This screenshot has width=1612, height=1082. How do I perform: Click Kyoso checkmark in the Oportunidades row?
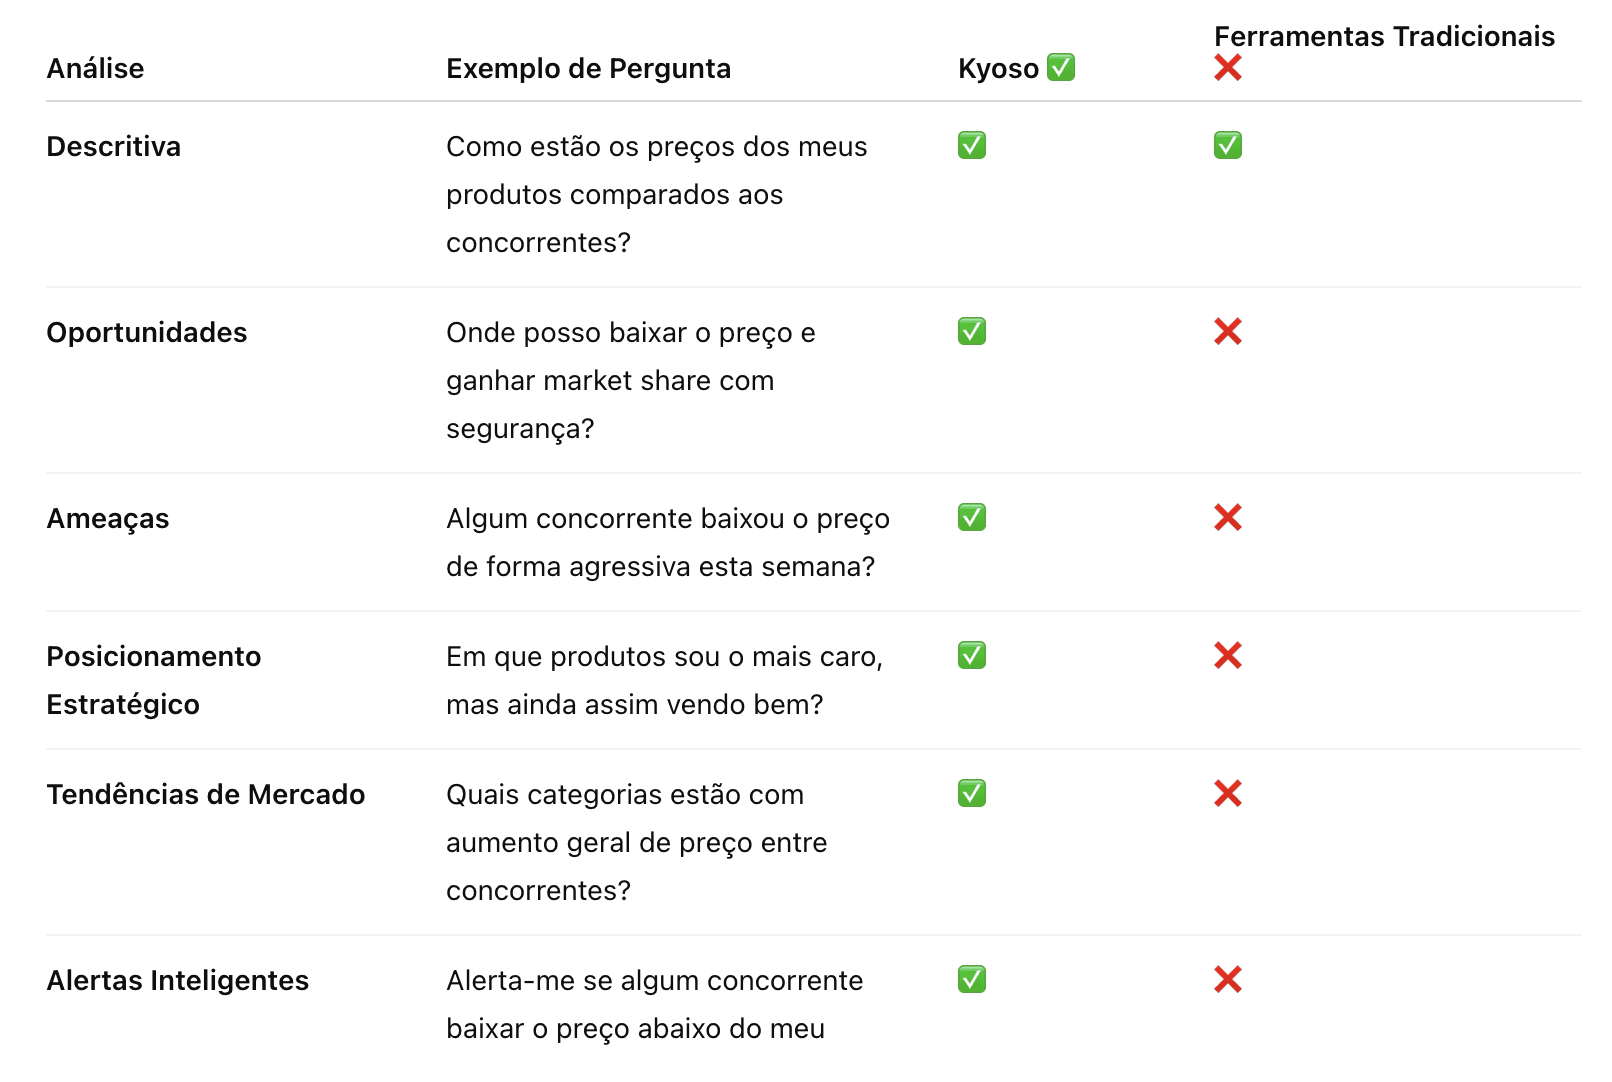point(972,331)
